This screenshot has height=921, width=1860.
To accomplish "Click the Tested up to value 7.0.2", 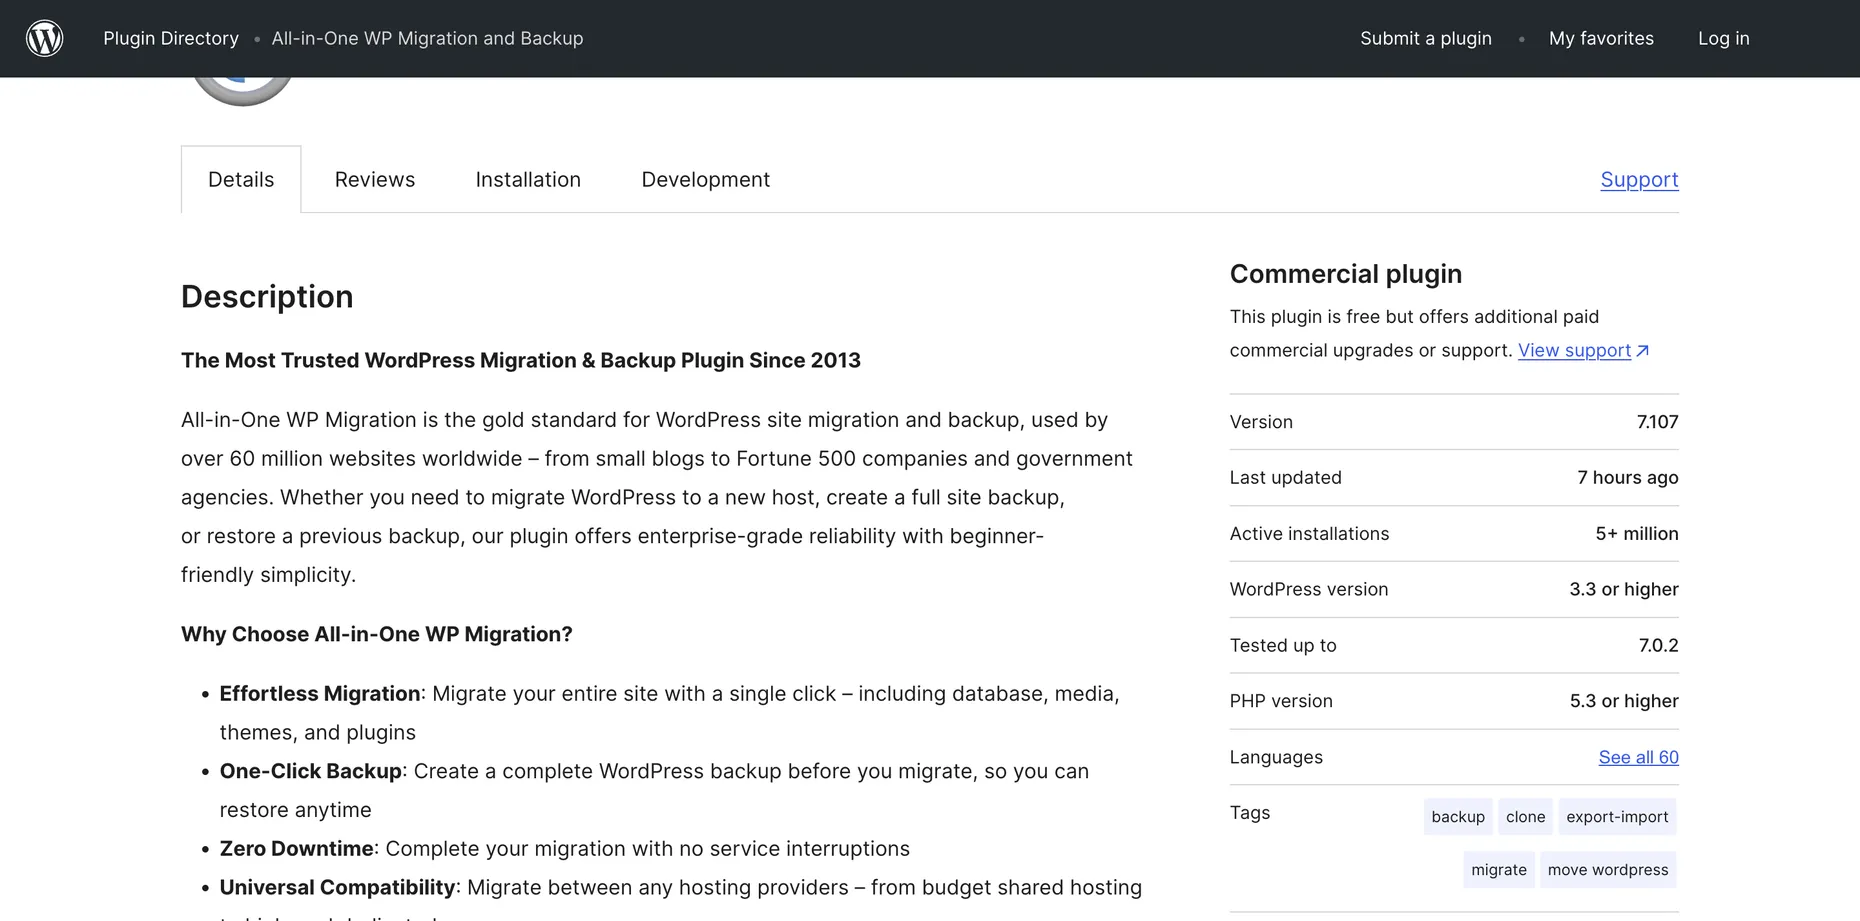I will point(1658,646).
